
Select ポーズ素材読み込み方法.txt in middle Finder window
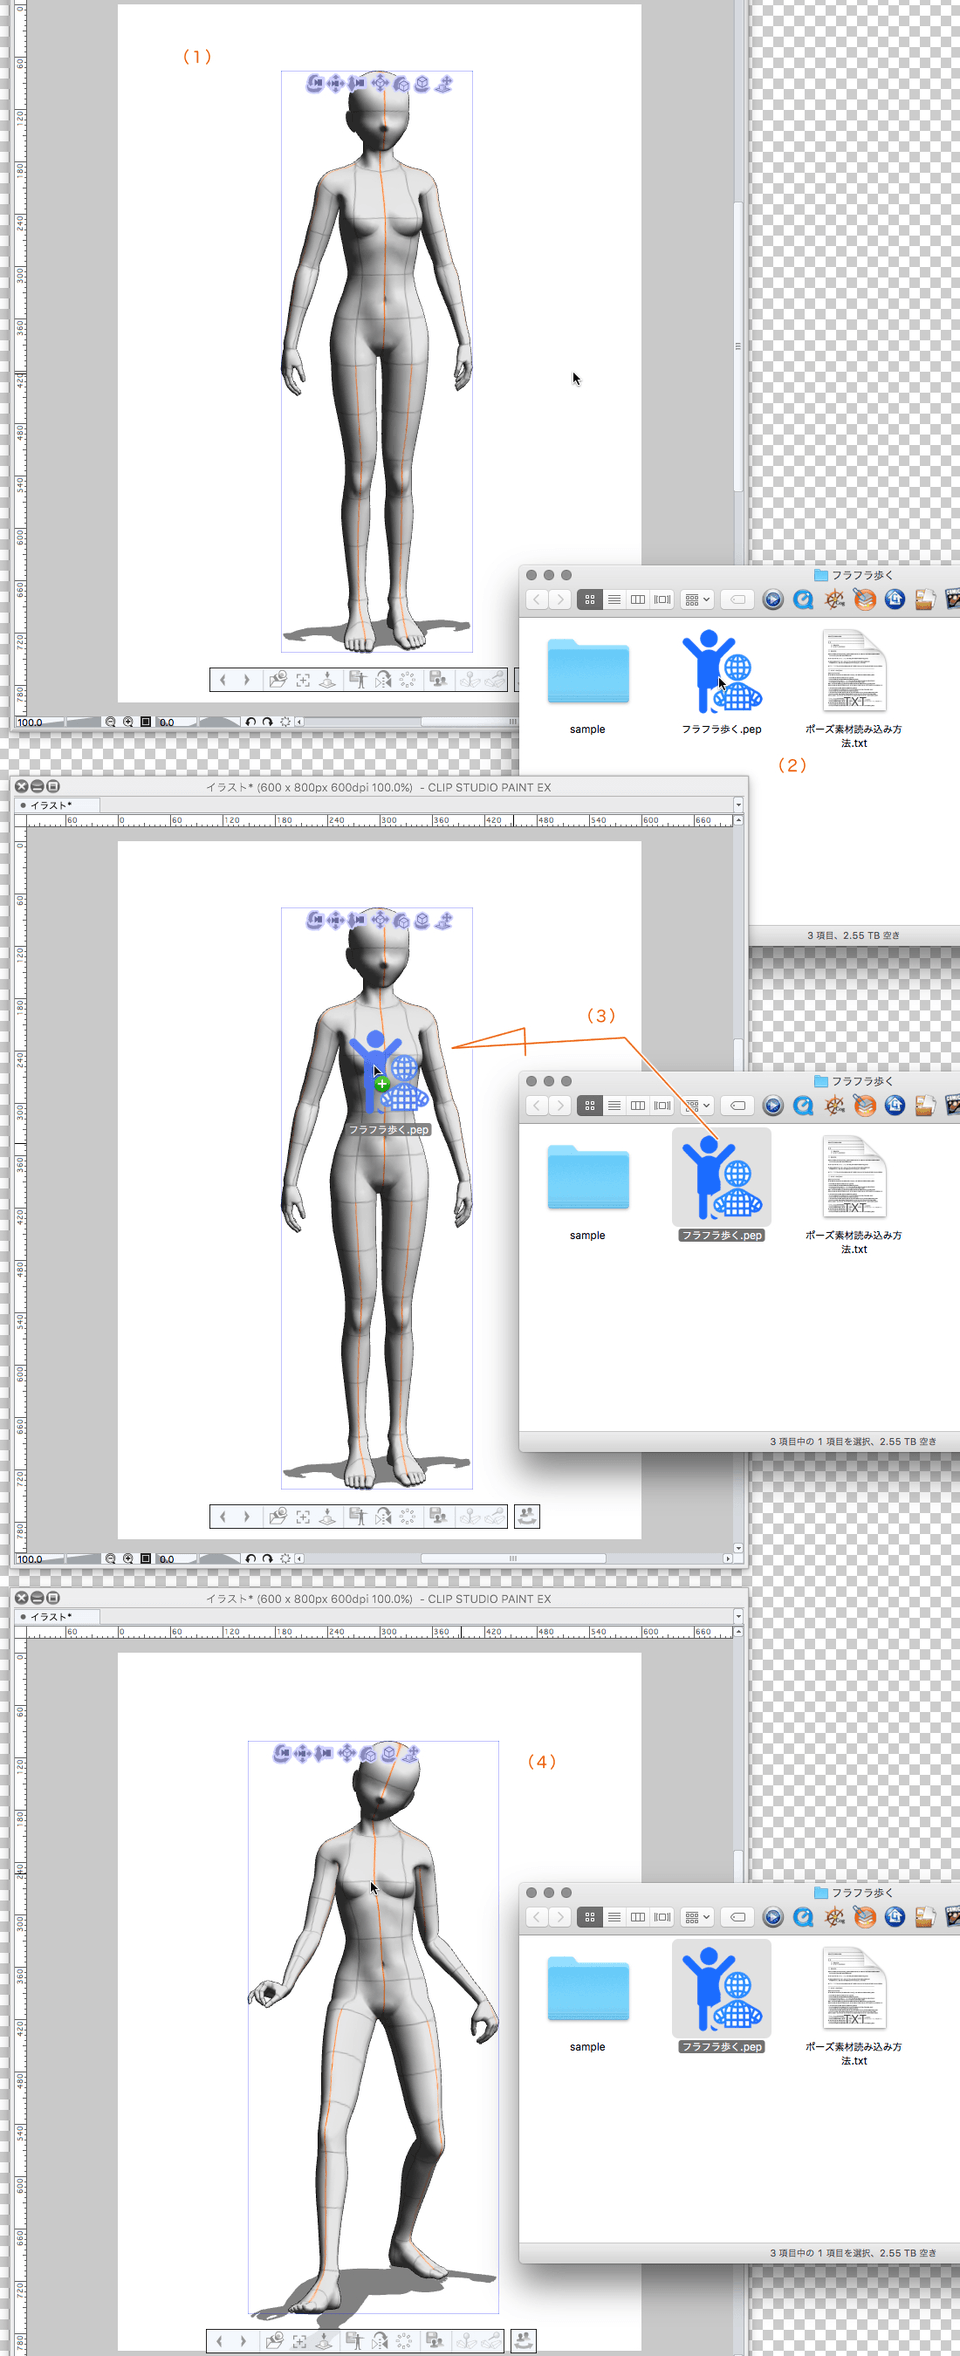tap(854, 1194)
